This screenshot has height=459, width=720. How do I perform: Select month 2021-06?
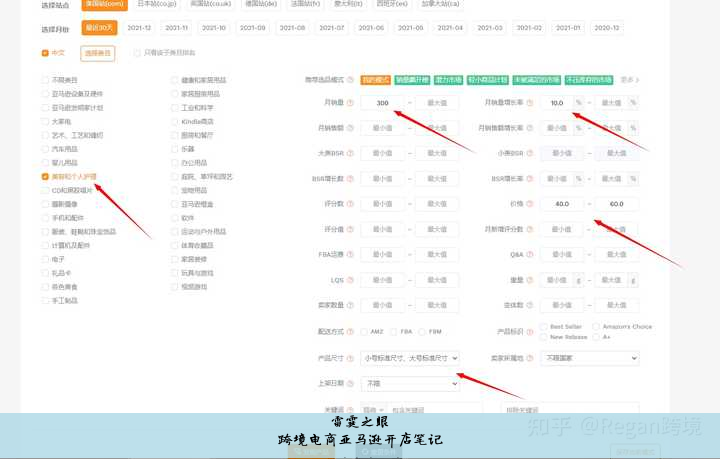(x=371, y=28)
